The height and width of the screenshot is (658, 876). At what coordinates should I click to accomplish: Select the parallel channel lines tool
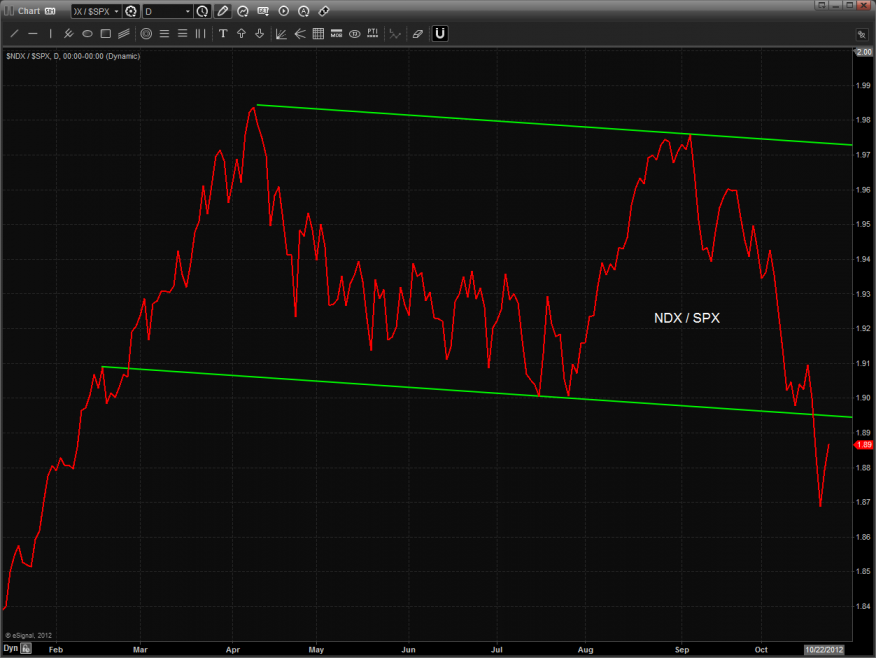coord(123,34)
